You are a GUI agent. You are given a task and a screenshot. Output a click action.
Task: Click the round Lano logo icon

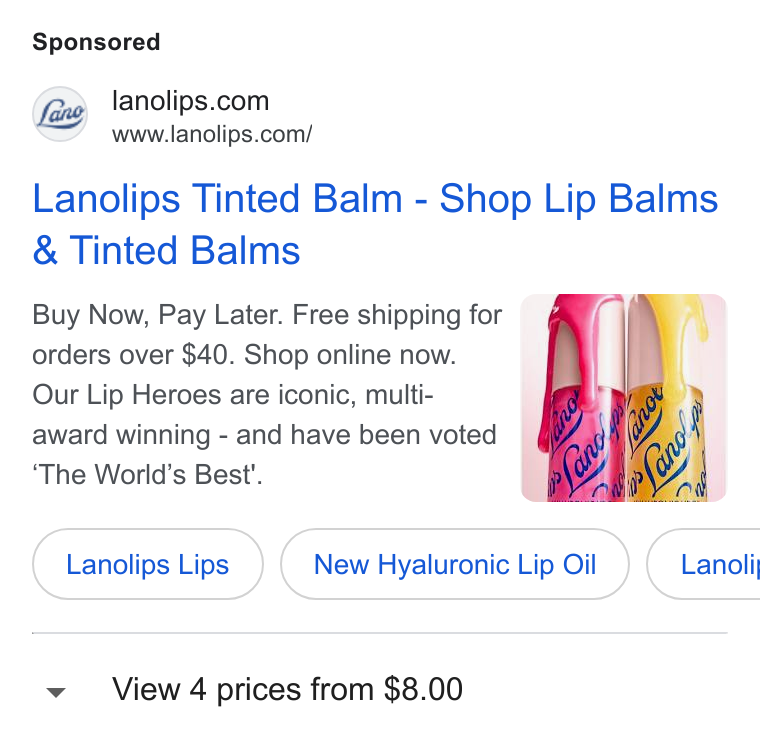point(60,114)
